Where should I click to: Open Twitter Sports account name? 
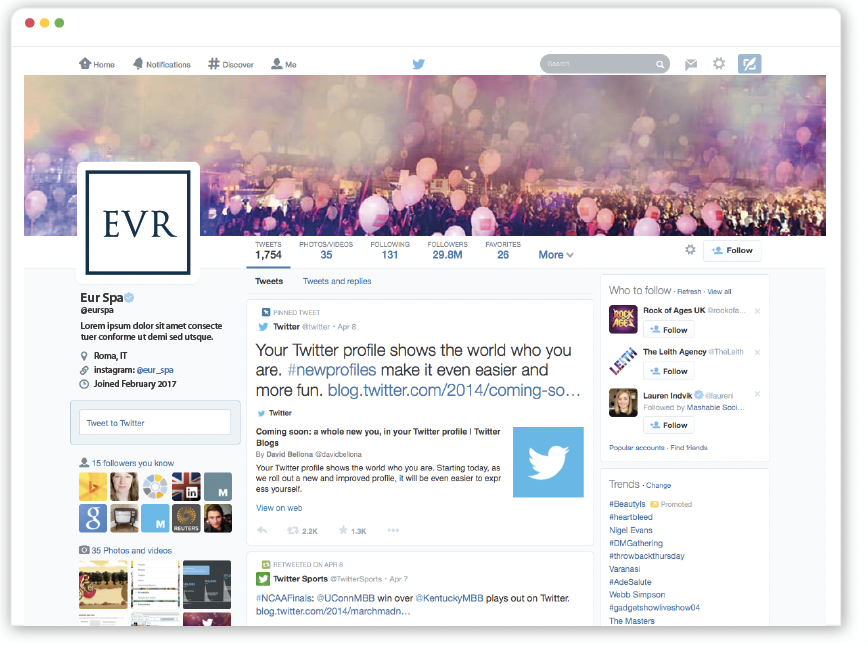click(x=301, y=578)
